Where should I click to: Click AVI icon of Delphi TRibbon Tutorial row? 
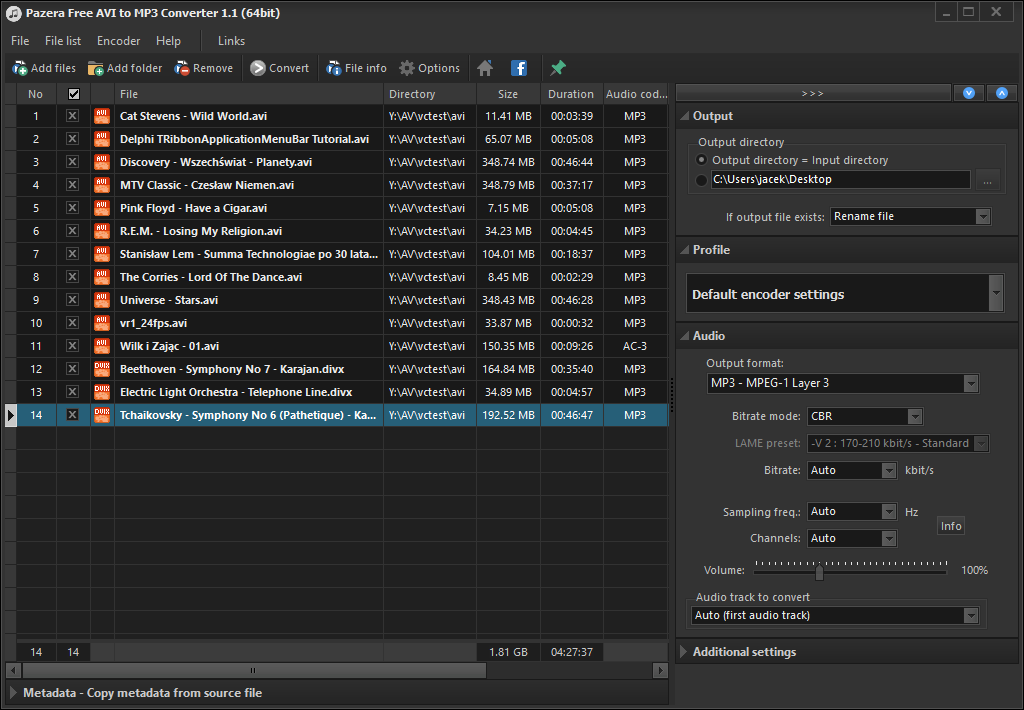[102, 139]
